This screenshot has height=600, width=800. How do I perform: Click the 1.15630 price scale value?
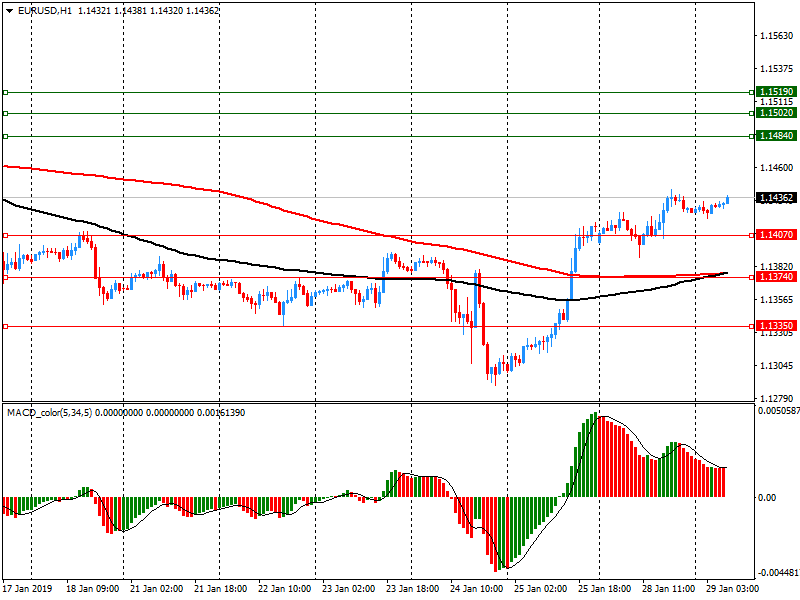(x=777, y=36)
